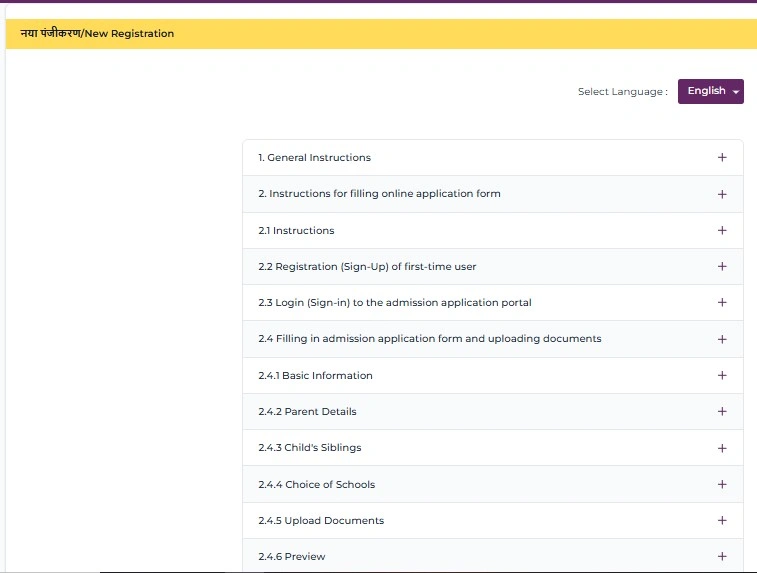The width and height of the screenshot is (757, 573).
Task: Click plus icon on Registration (Sign-Up) row
Action: click(722, 267)
